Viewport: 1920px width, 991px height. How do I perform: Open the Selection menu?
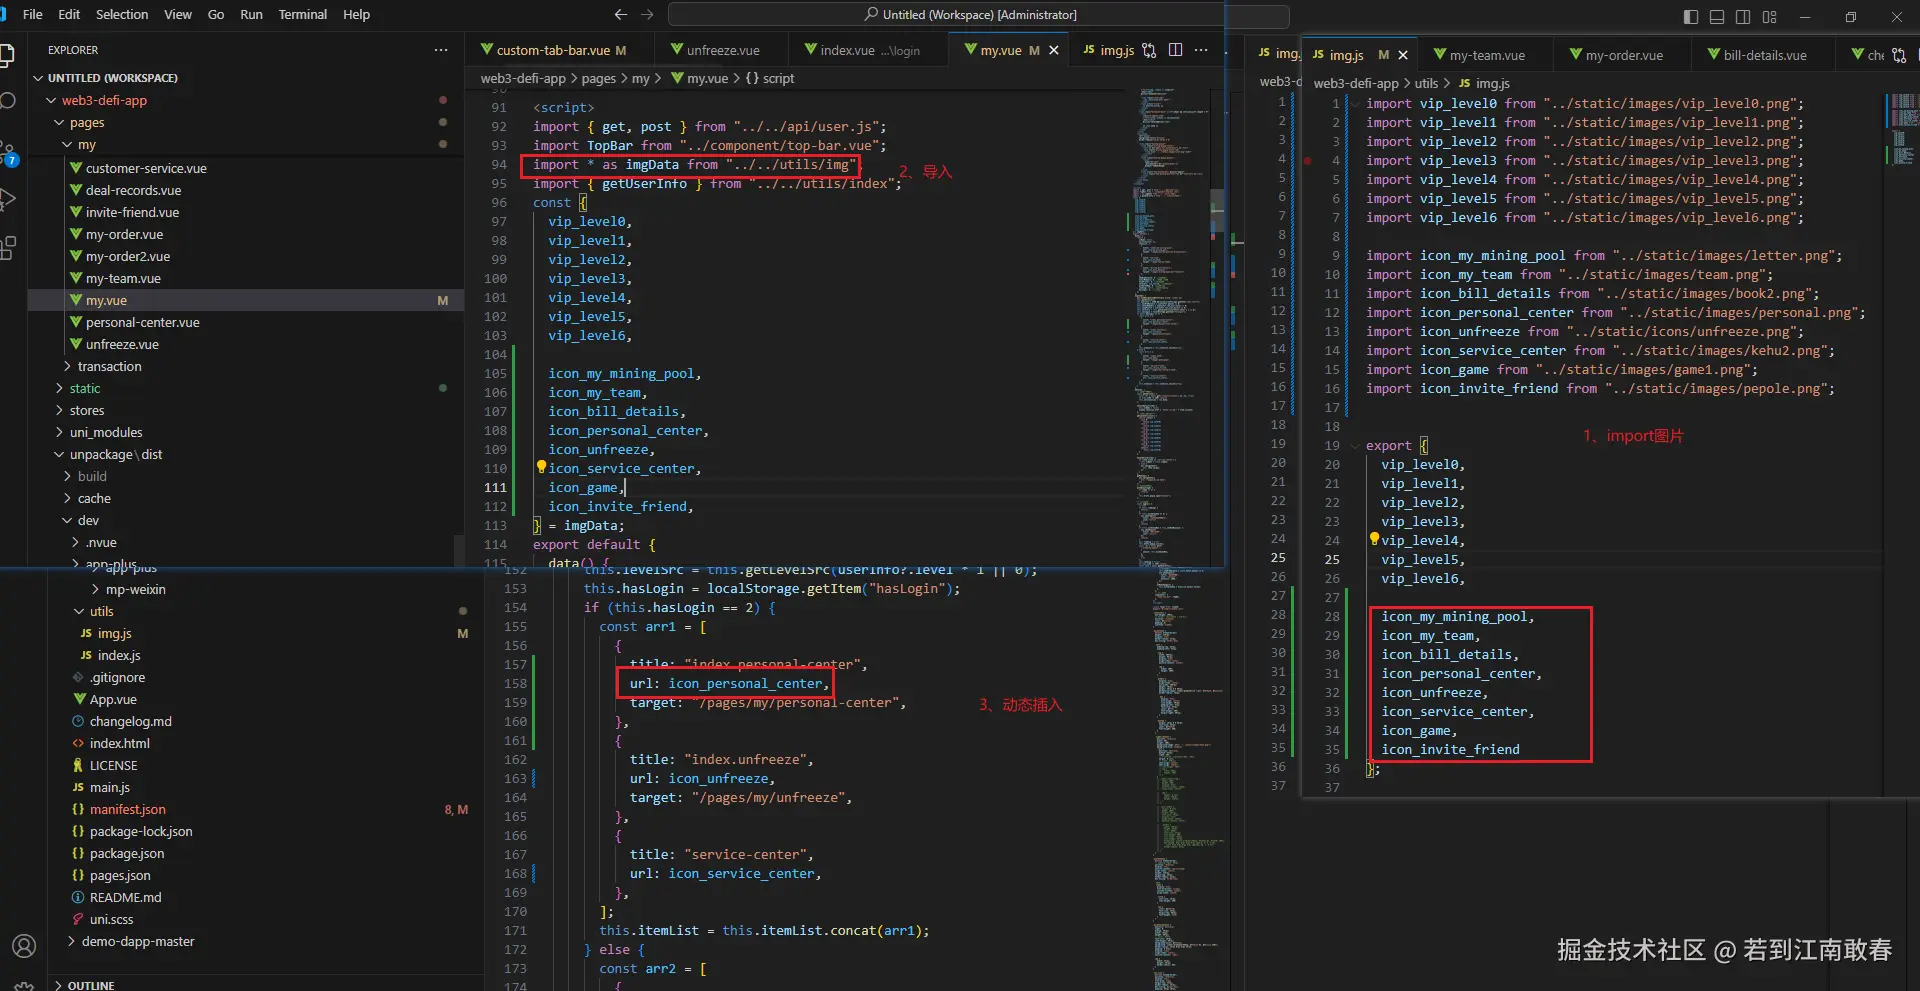122,15
